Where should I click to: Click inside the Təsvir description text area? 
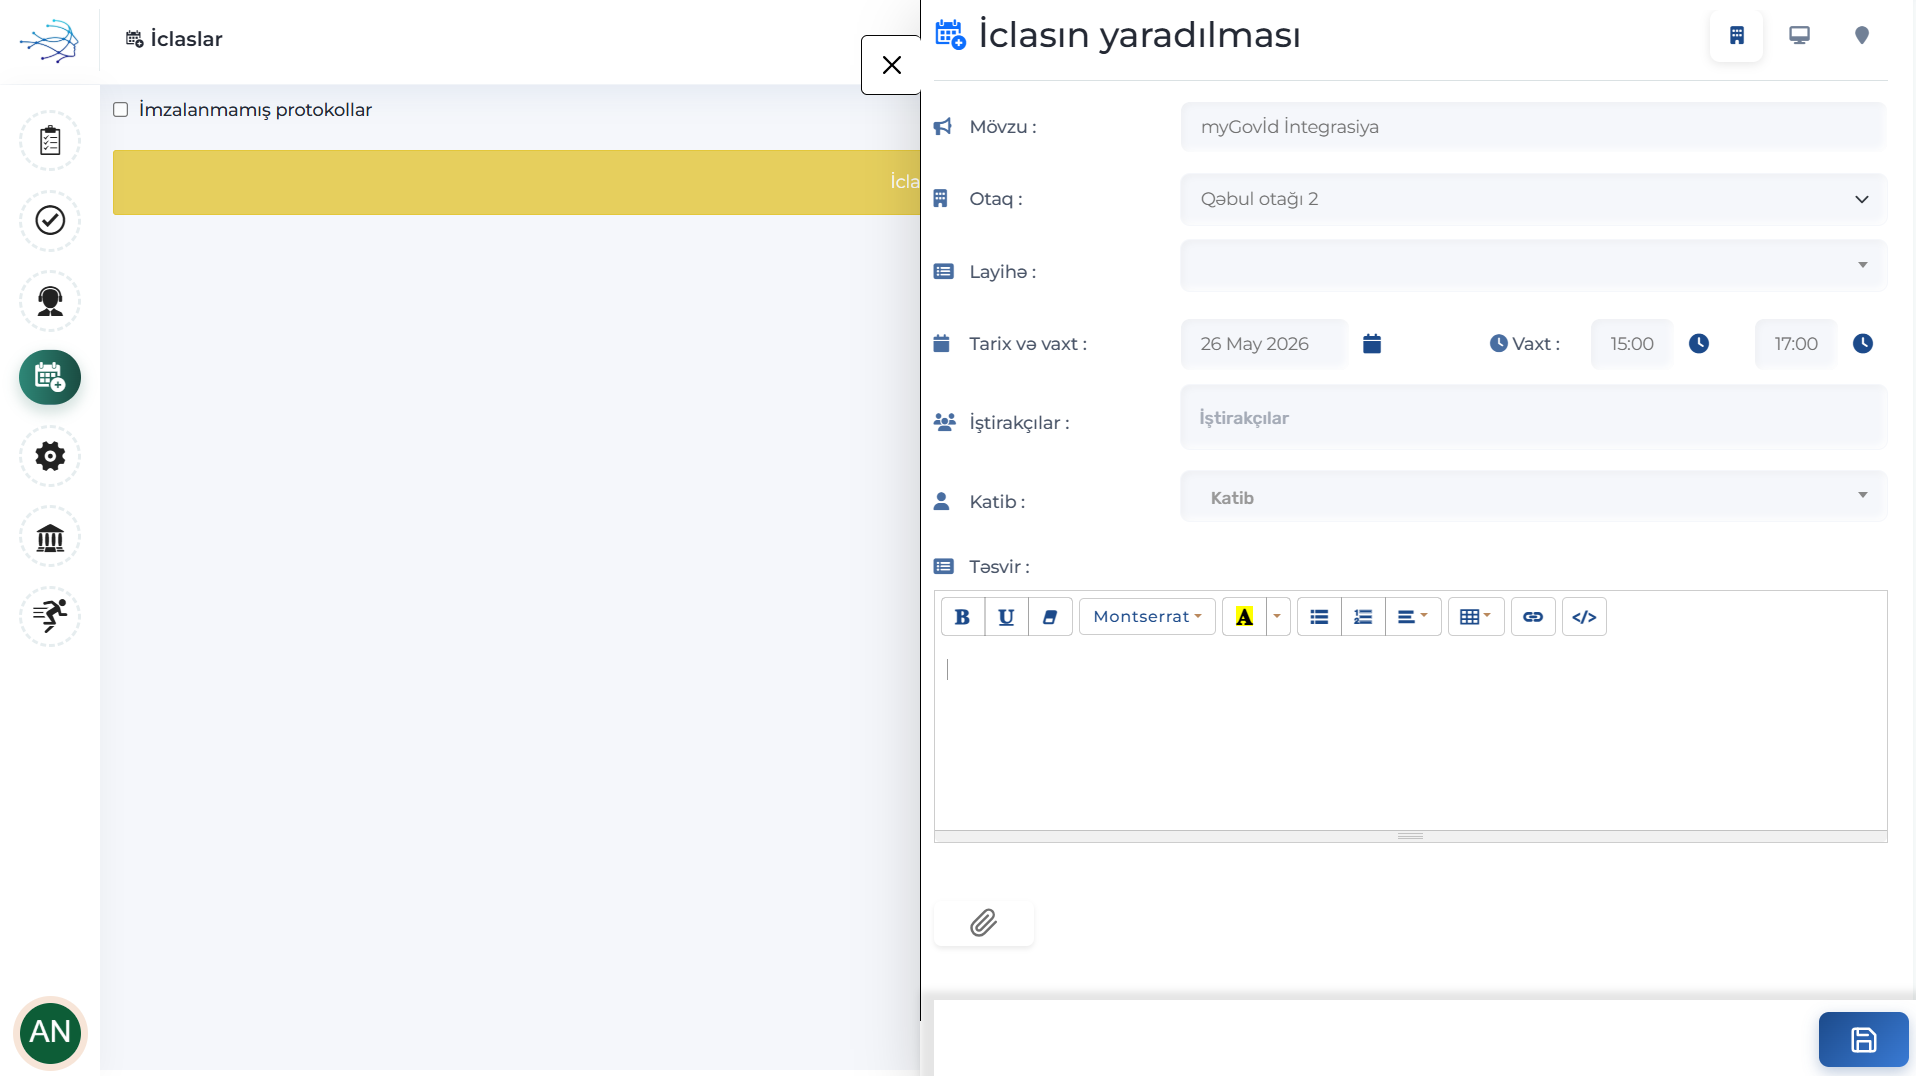click(x=1410, y=738)
